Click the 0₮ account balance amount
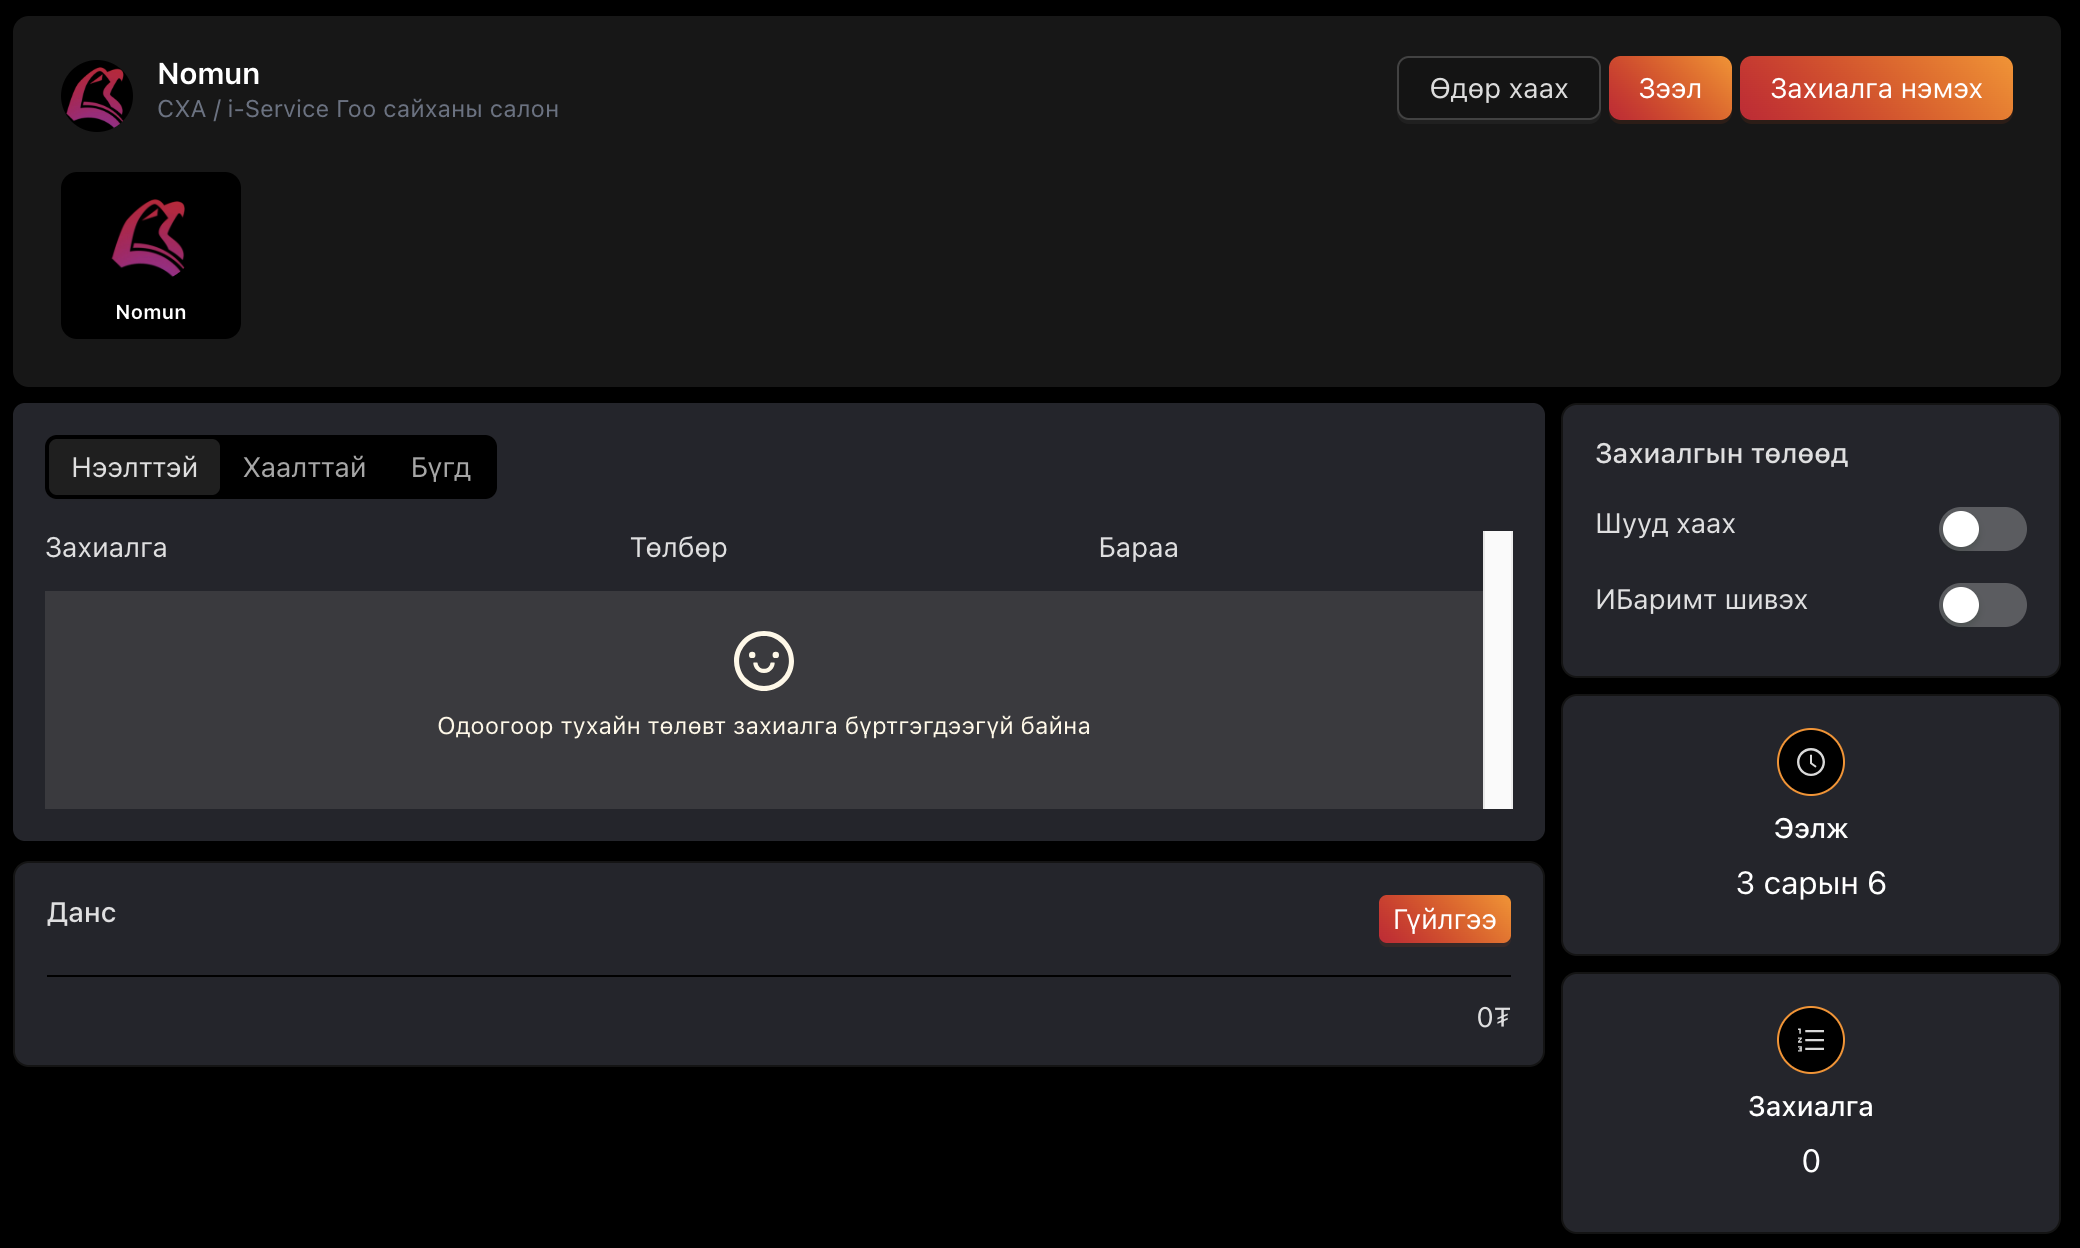The image size is (2080, 1248). (1492, 1017)
